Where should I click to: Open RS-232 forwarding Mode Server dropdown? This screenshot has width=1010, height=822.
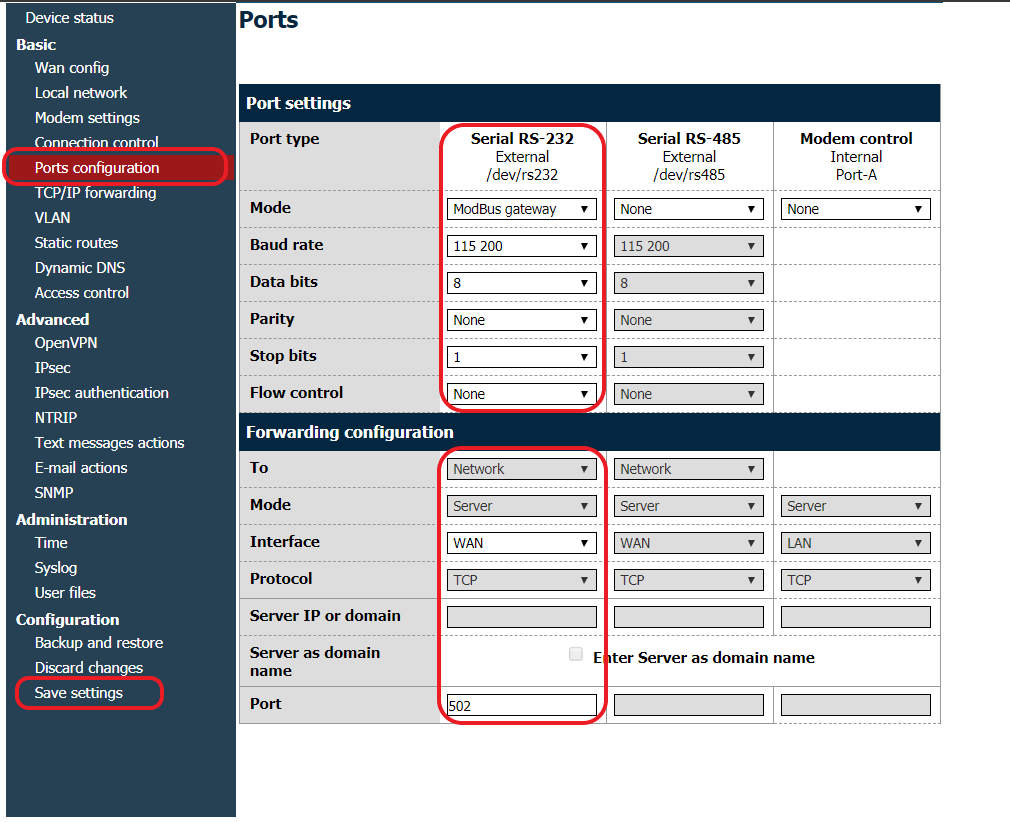click(522, 506)
